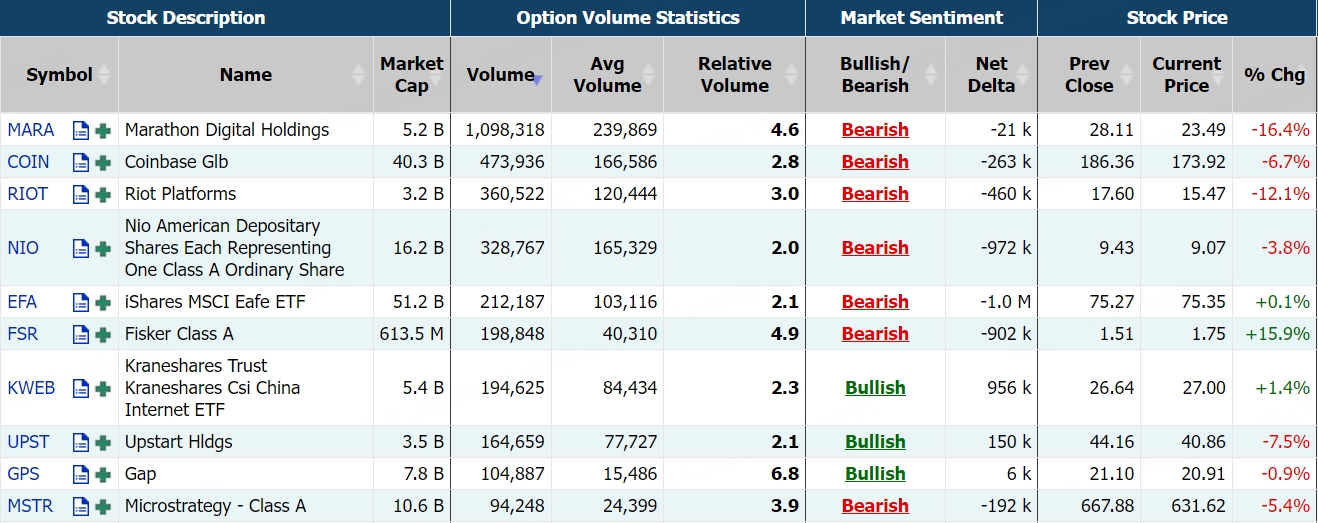This screenshot has height=523, width=1318.
Task: Open the EFA symbol link
Action: 22,302
